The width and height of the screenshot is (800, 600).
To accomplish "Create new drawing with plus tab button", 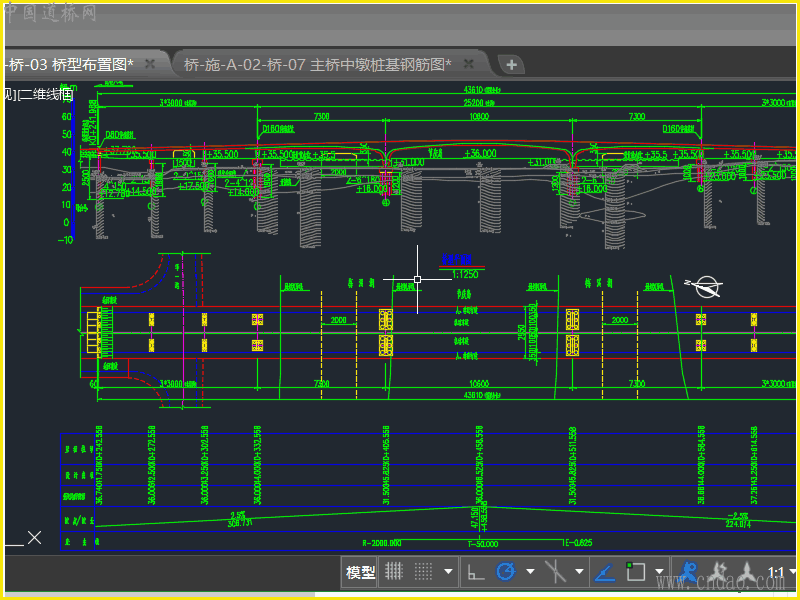I will [511, 64].
